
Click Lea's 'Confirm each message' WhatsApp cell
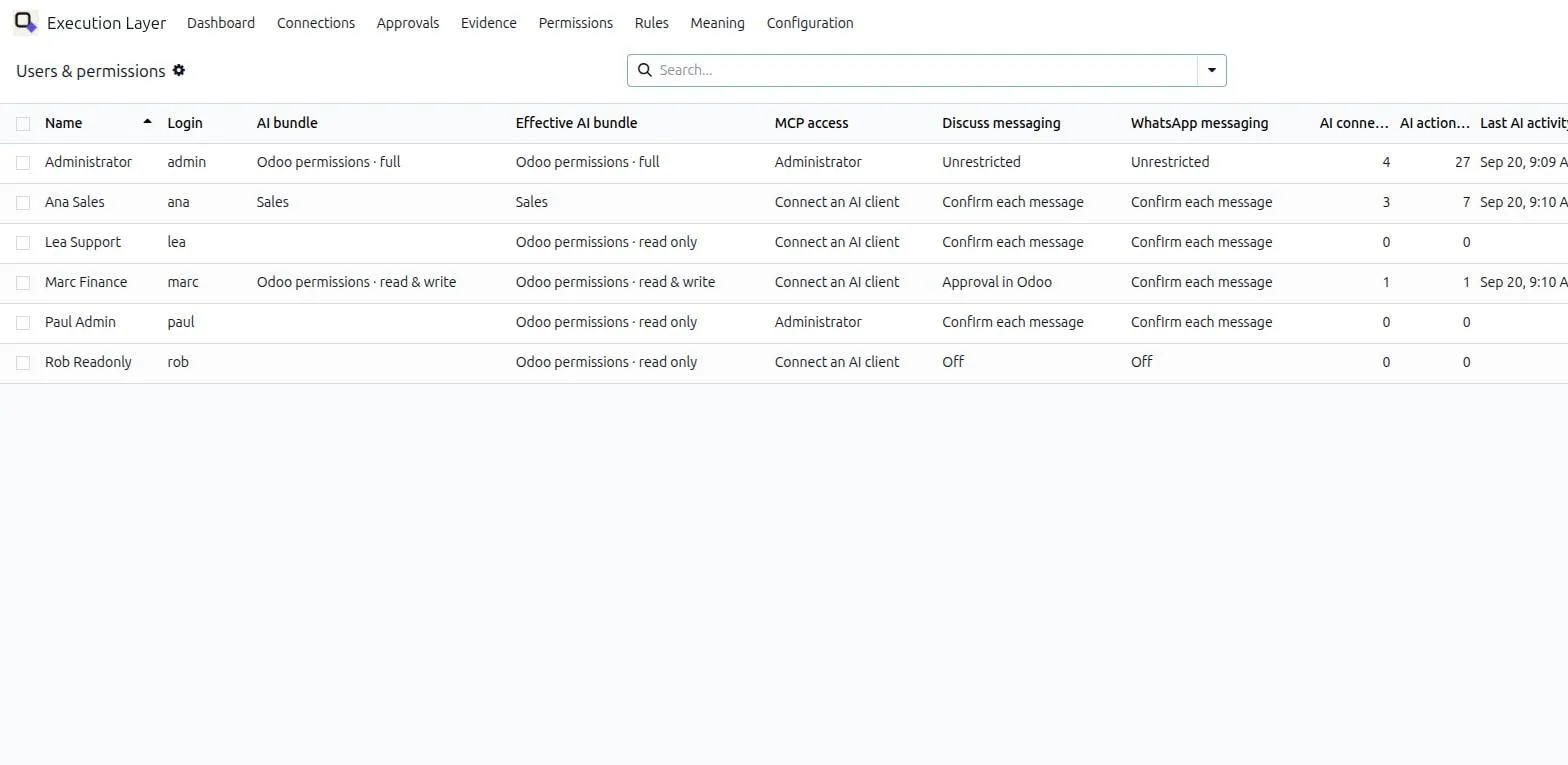click(x=1202, y=242)
